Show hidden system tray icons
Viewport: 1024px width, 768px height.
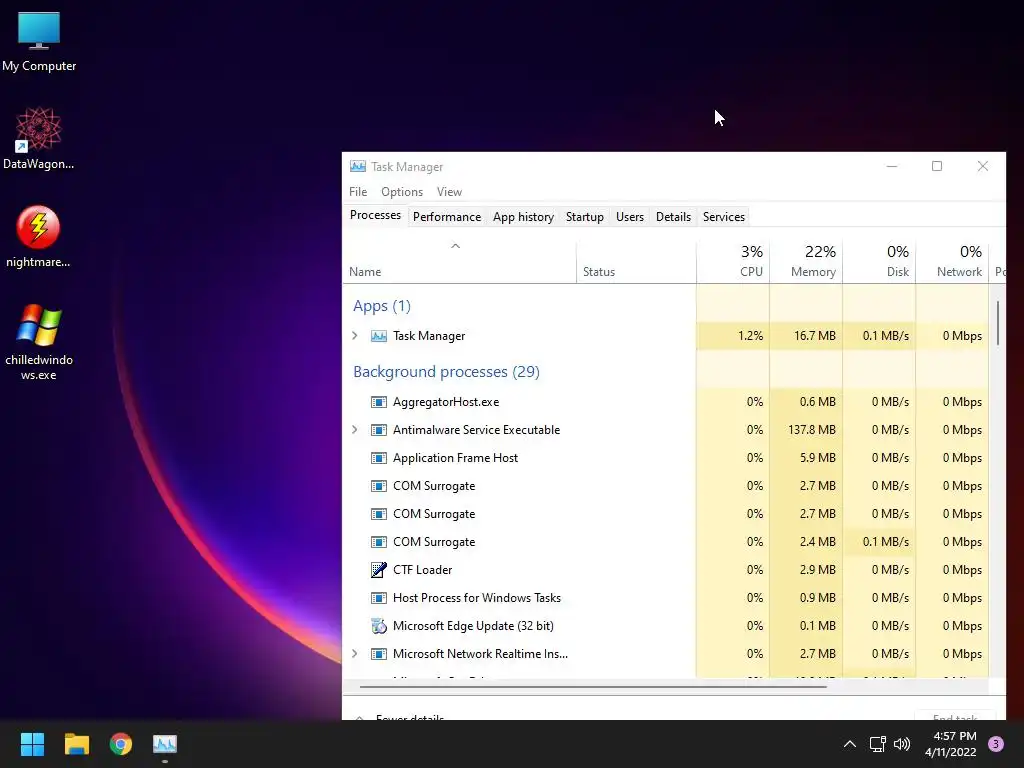click(x=850, y=744)
